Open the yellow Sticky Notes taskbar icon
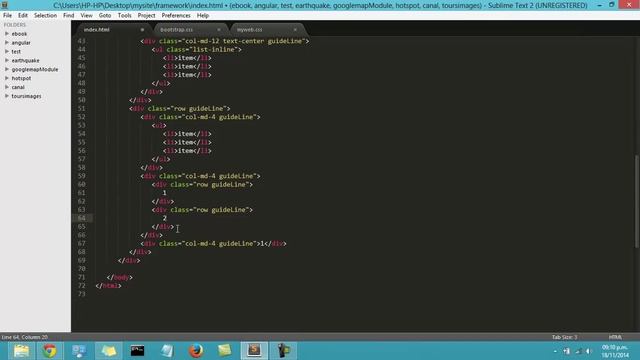 (108, 351)
